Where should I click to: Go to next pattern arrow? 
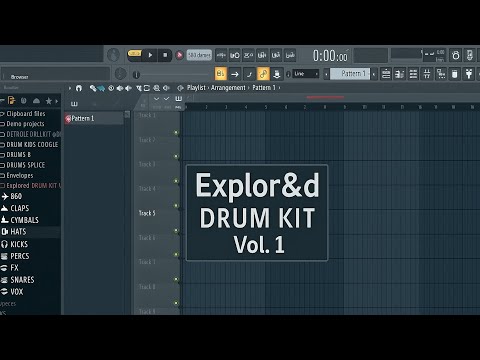374,74
